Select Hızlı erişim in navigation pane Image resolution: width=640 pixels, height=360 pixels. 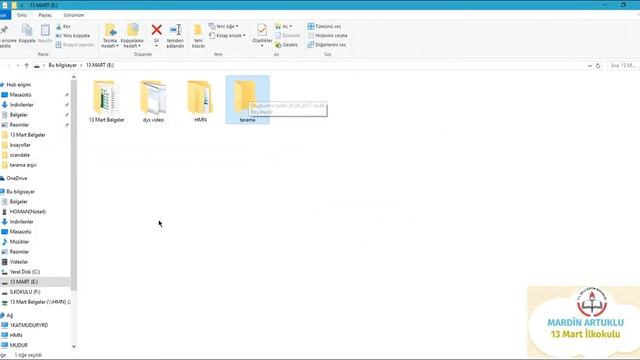pyautogui.click(x=19, y=85)
